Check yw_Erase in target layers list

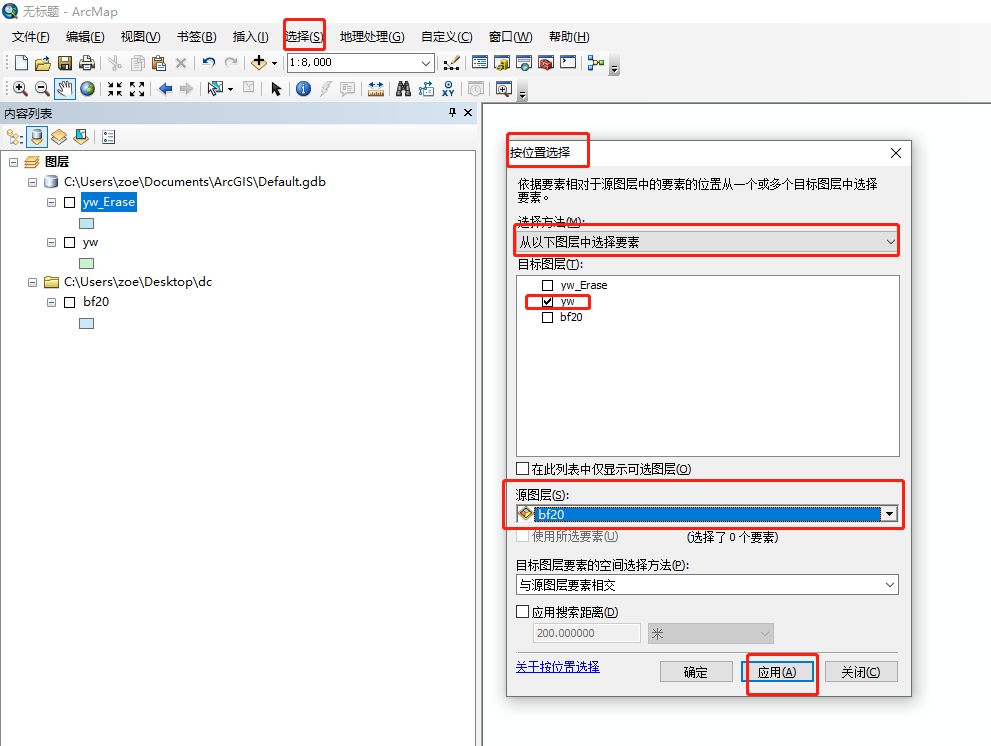(547, 286)
